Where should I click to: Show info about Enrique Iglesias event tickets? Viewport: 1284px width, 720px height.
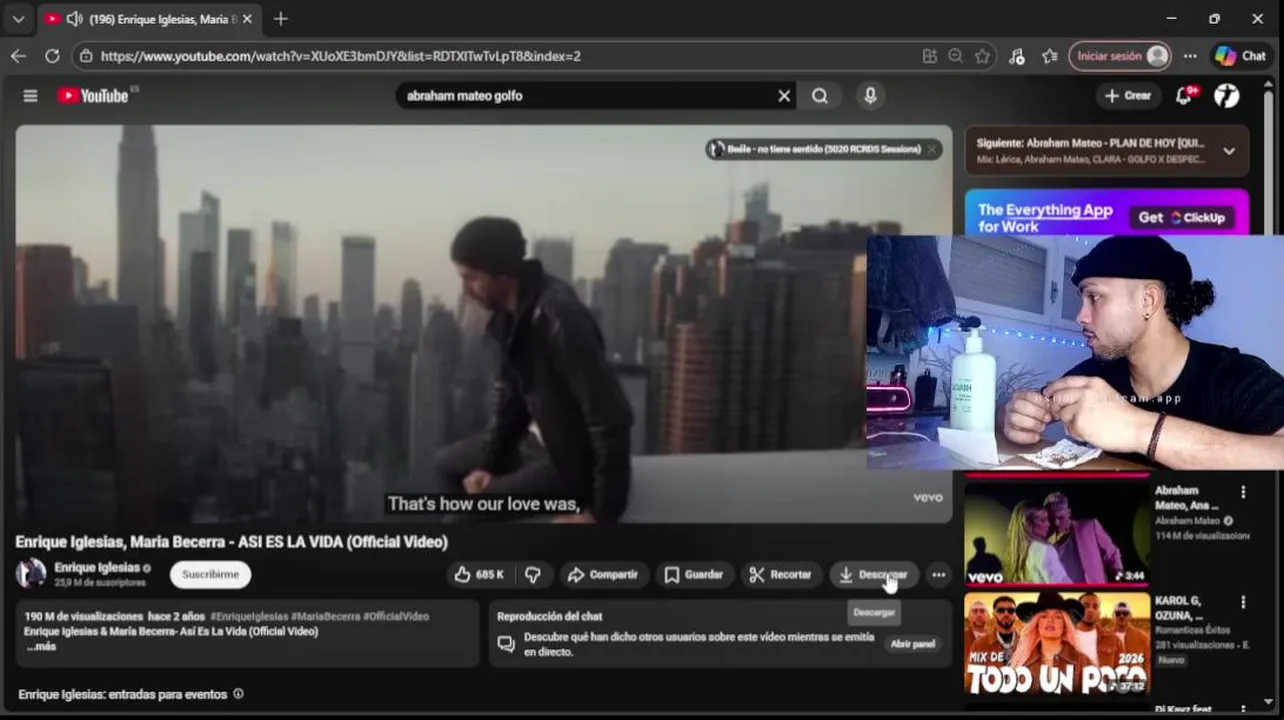(x=238, y=693)
